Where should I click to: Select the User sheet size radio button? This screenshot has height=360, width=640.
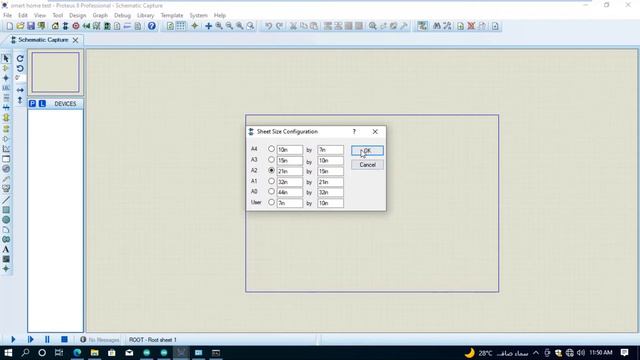[271, 202]
